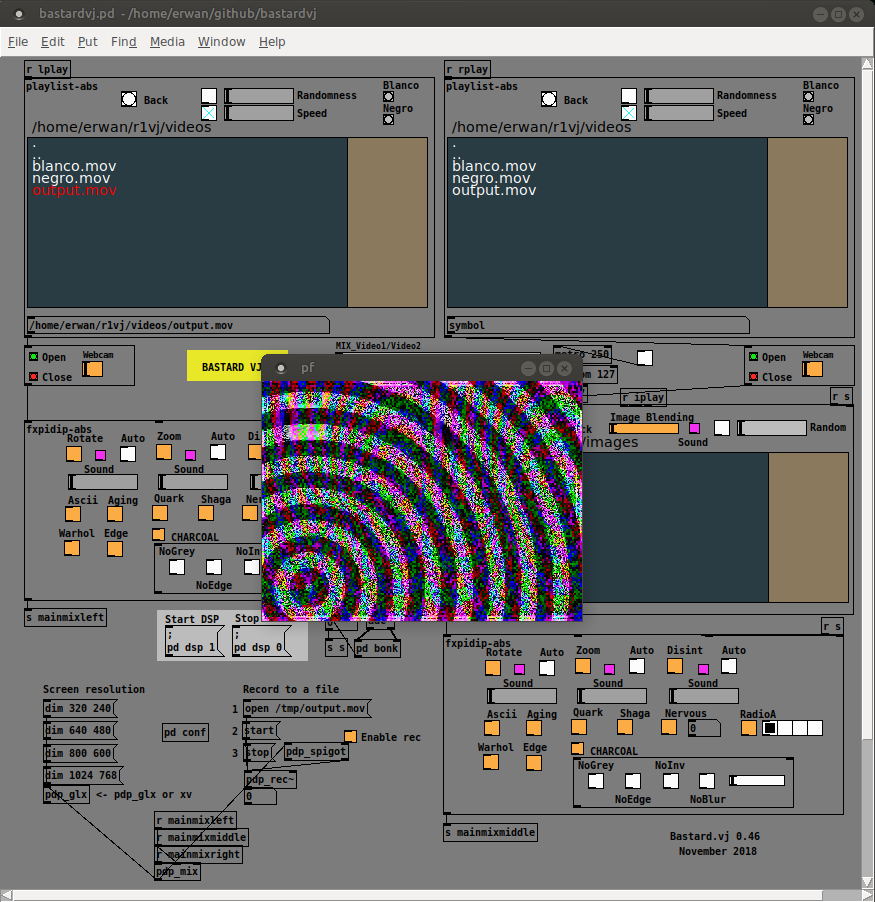875x902 pixels.
Task: Open the Find menu
Action: pos(123,41)
